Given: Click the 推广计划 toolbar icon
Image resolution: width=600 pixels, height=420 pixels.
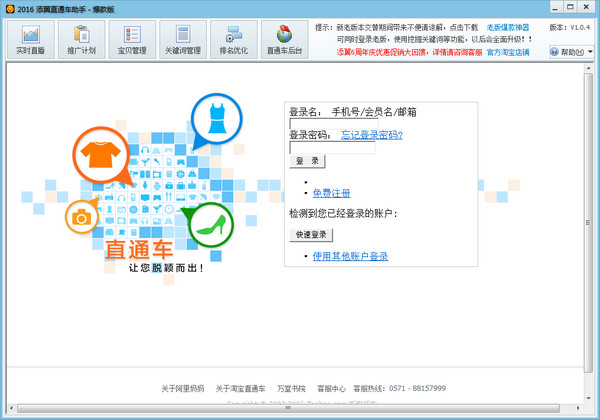Looking at the screenshot, I should 82,40.
